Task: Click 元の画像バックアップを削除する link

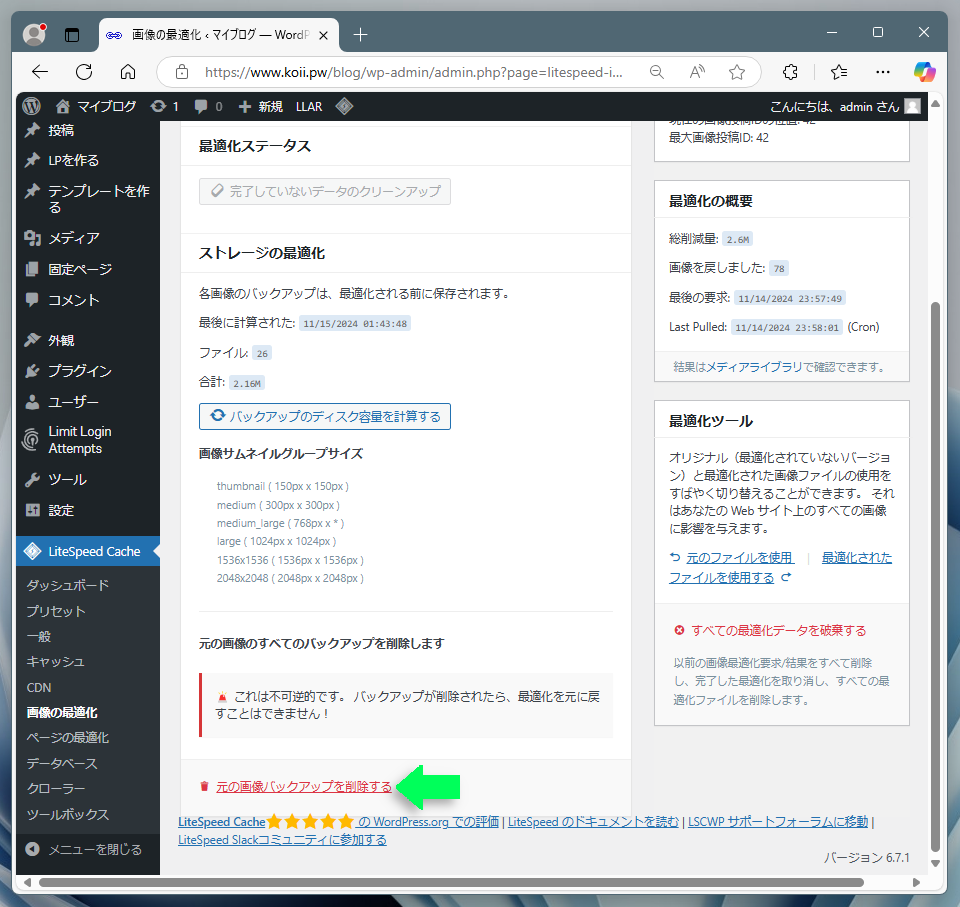Action: pyautogui.click(x=304, y=786)
